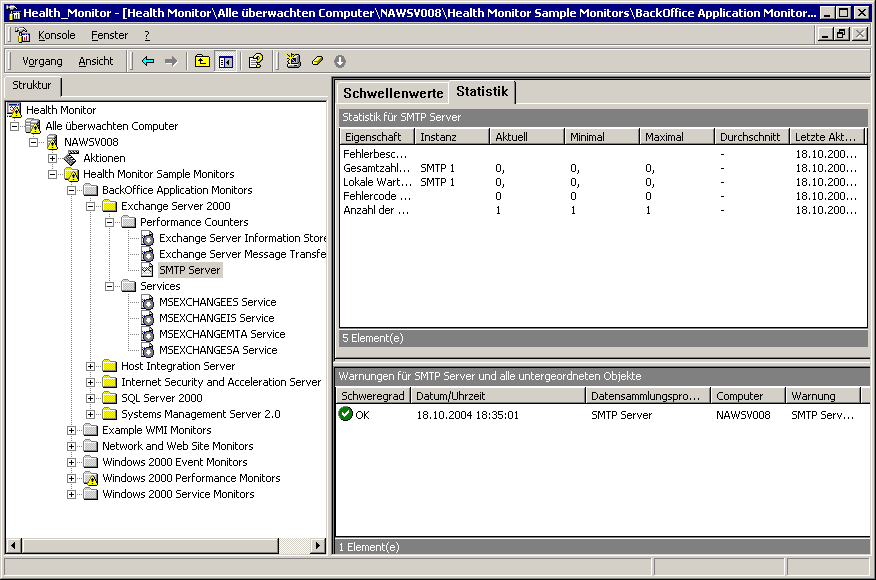
Task: Click the NAWSV008 computer icon
Action: (53, 142)
